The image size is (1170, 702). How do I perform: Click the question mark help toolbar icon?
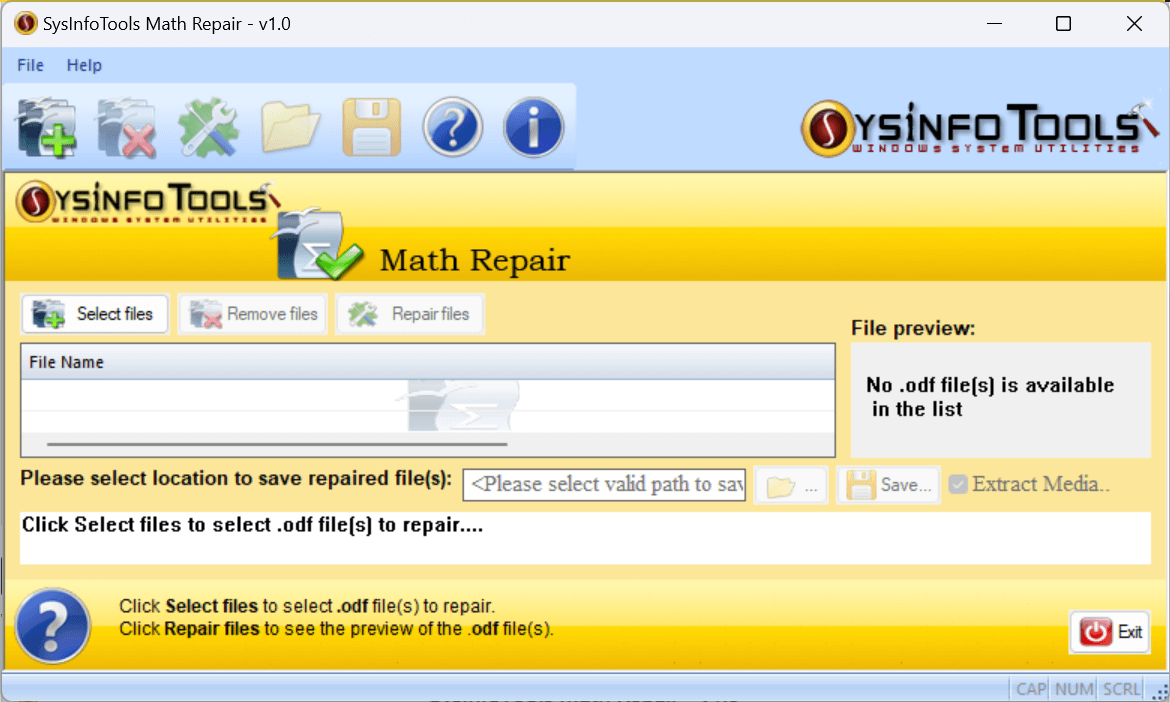click(x=453, y=128)
